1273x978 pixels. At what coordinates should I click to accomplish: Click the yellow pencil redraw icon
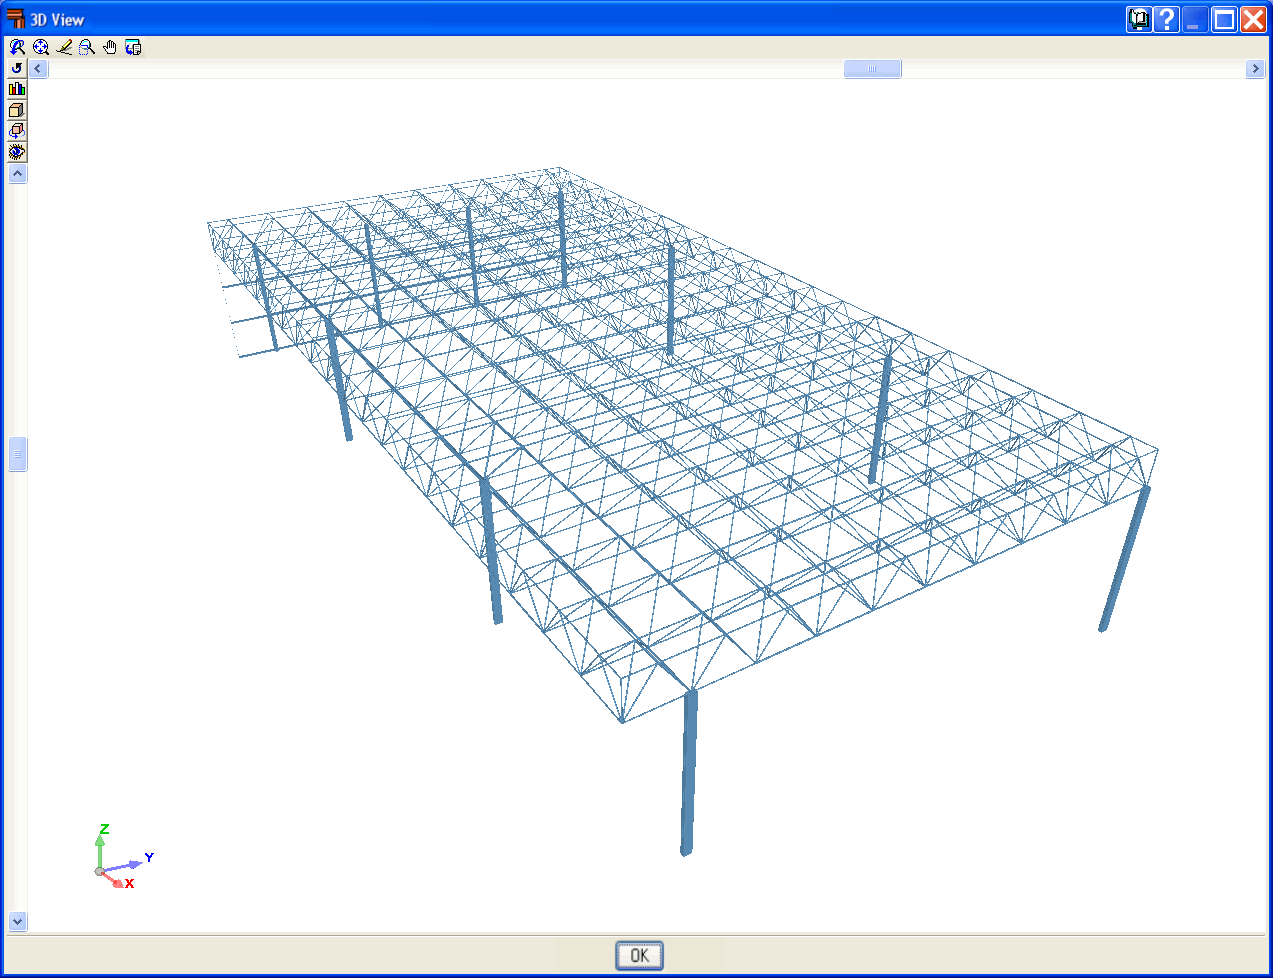(64, 47)
